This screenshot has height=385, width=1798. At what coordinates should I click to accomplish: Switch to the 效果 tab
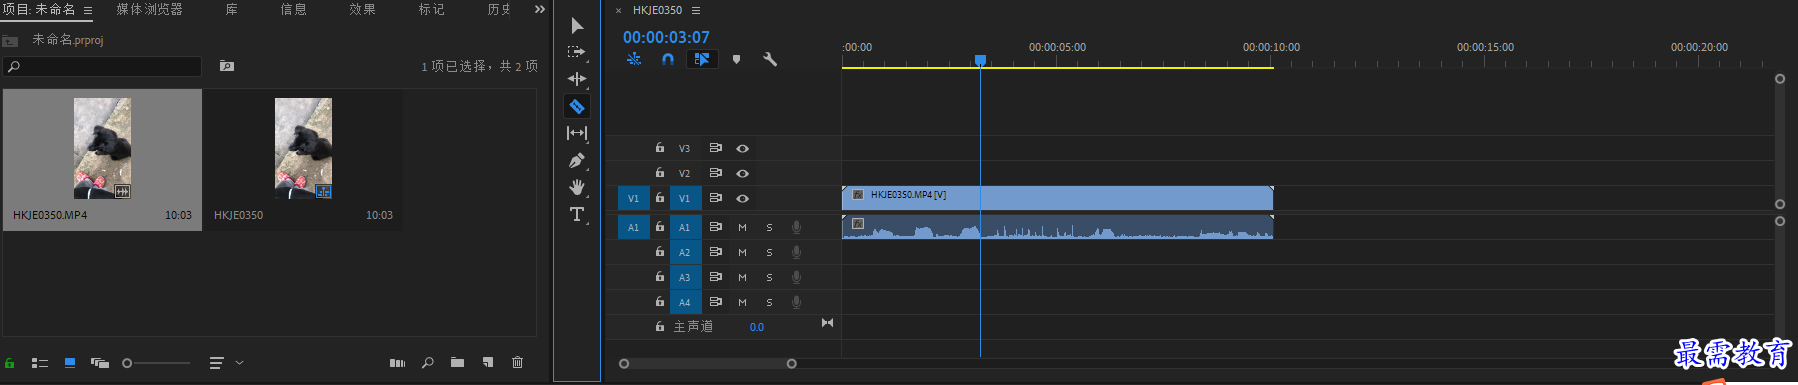pyautogui.click(x=362, y=9)
